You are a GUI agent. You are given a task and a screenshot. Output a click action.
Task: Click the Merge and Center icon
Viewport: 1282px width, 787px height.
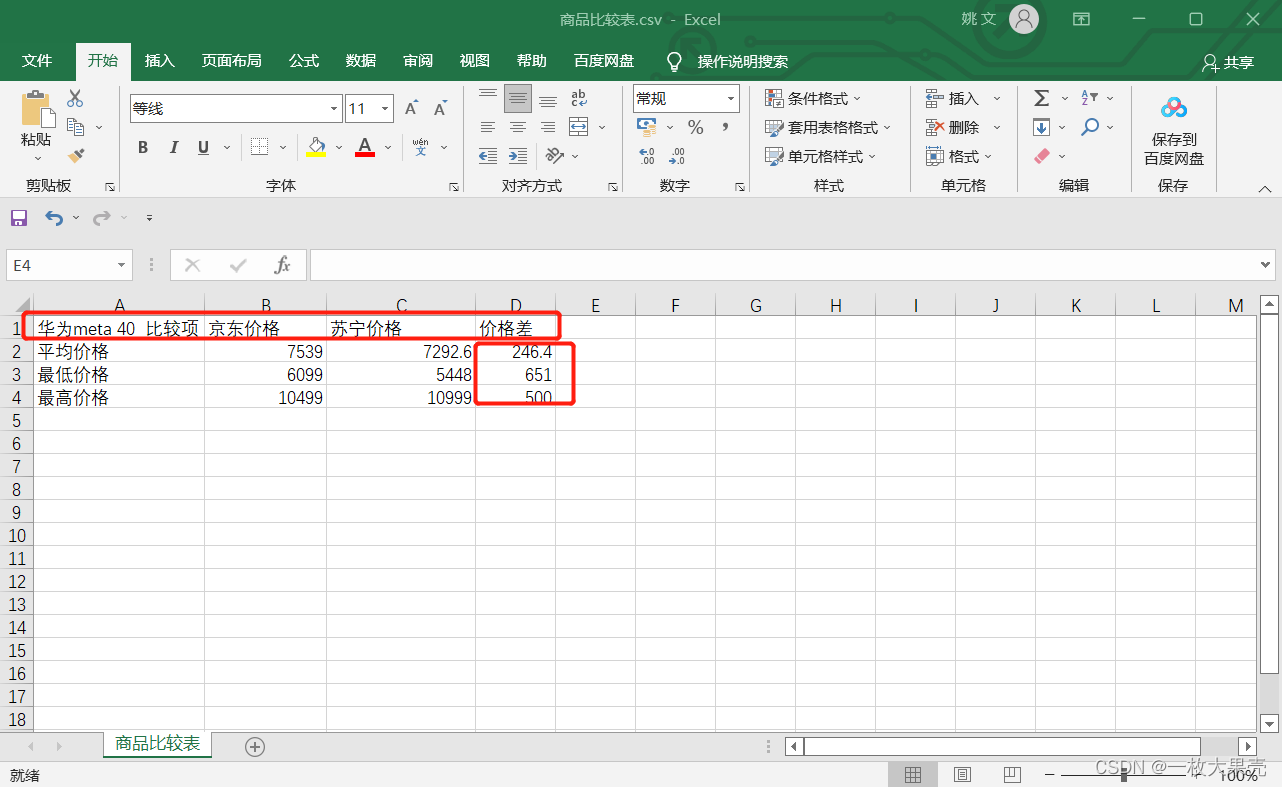tap(579, 127)
